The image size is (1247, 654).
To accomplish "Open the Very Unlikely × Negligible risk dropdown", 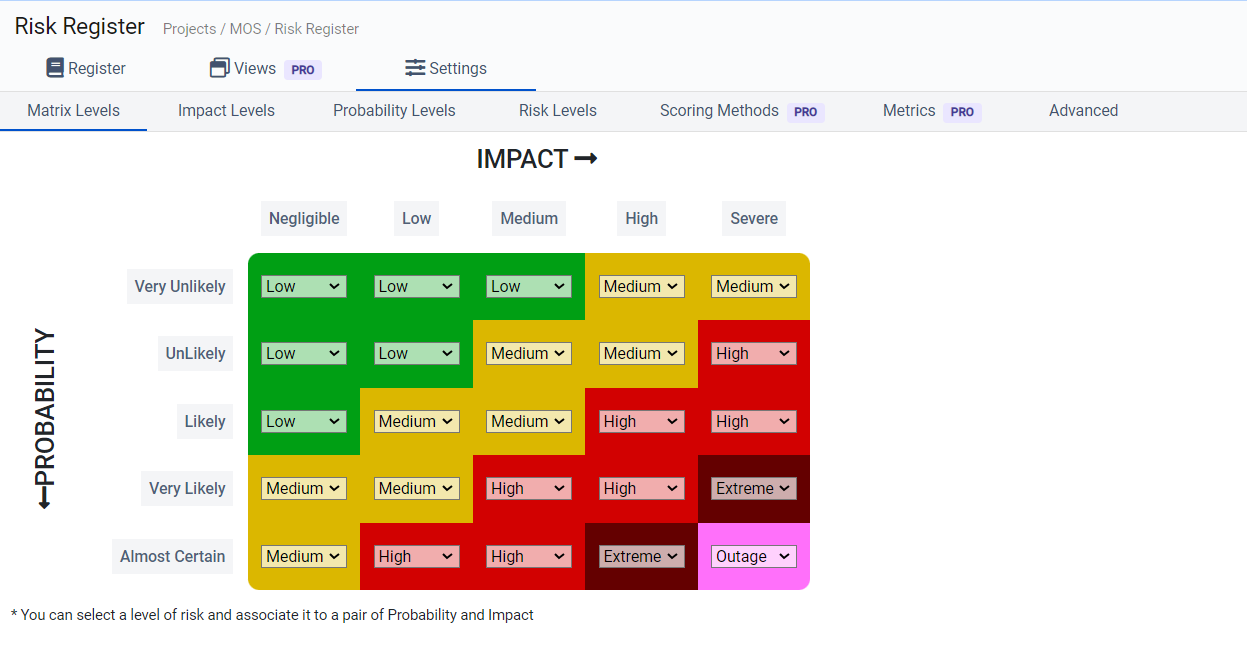I will pyautogui.click(x=303, y=286).
